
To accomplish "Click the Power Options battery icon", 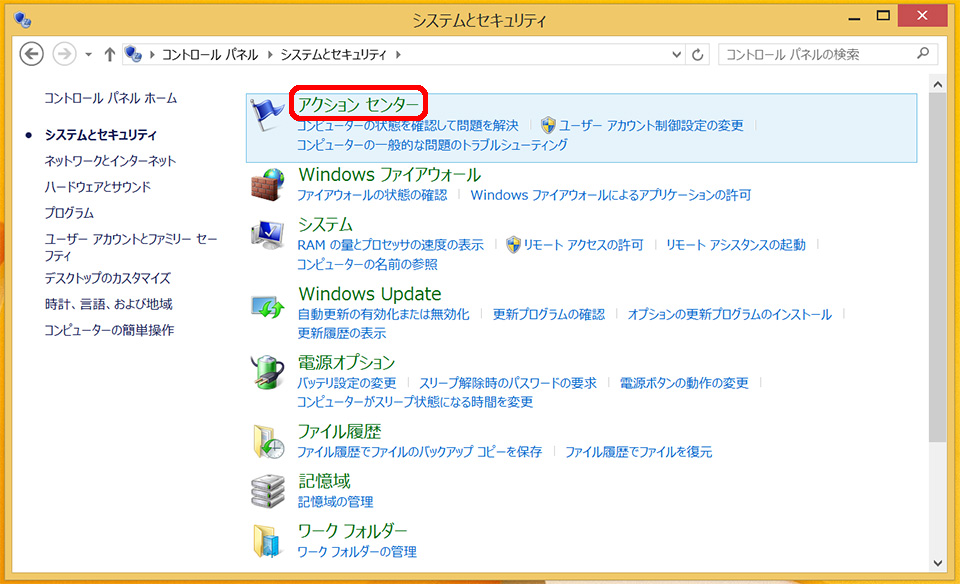I will pyautogui.click(x=268, y=372).
